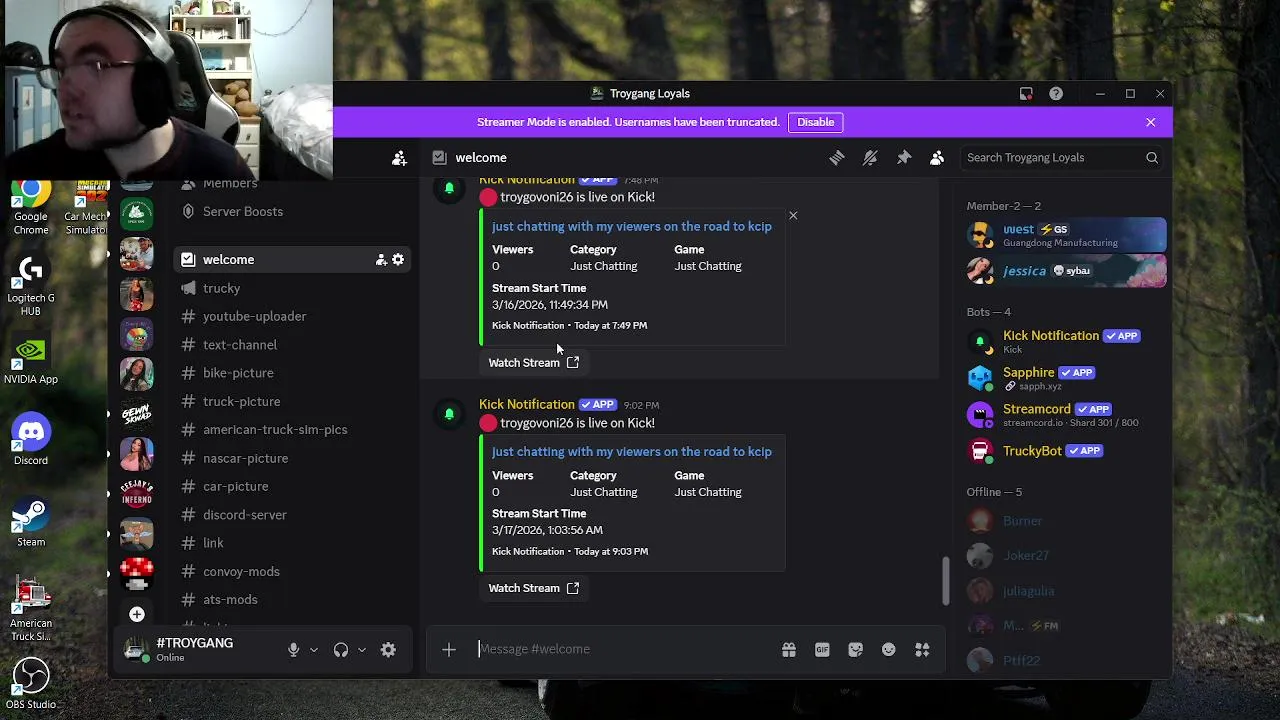Select the youtube-uploader channel
This screenshot has height=720, width=1280.
tap(290, 316)
